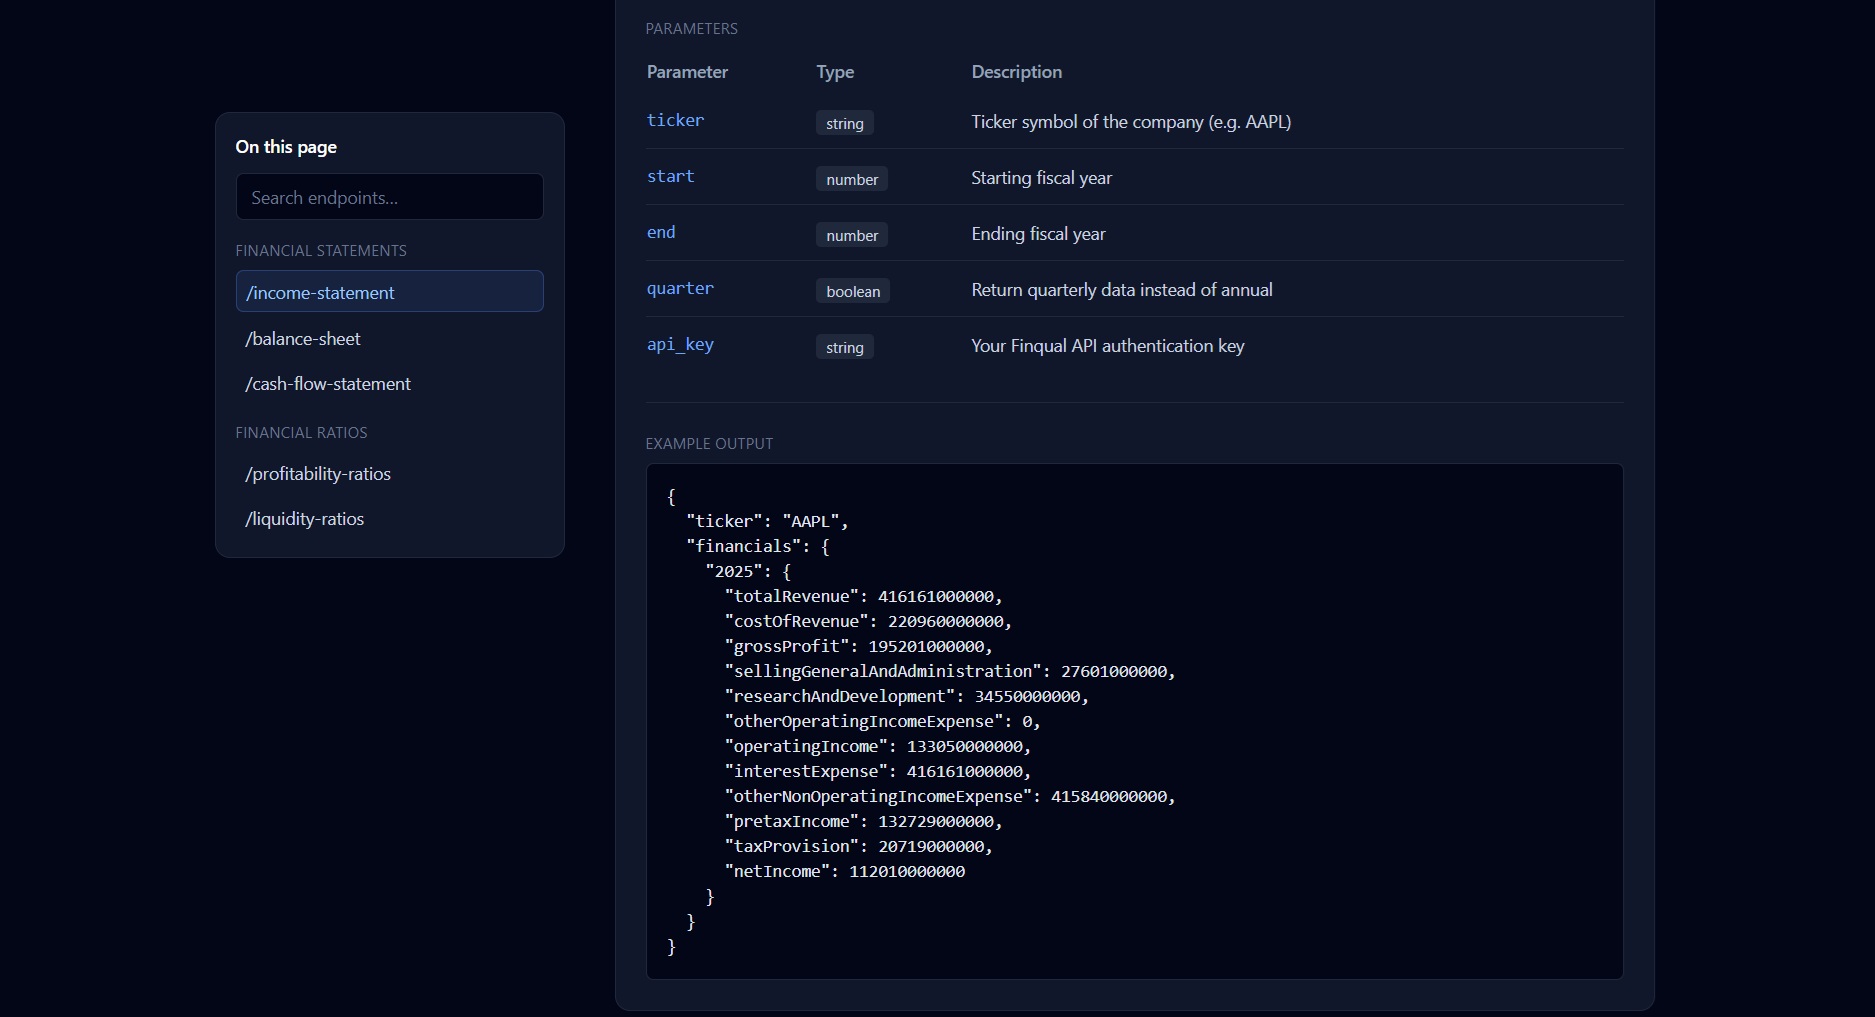Open the /balance-sheet endpoint

point(302,339)
